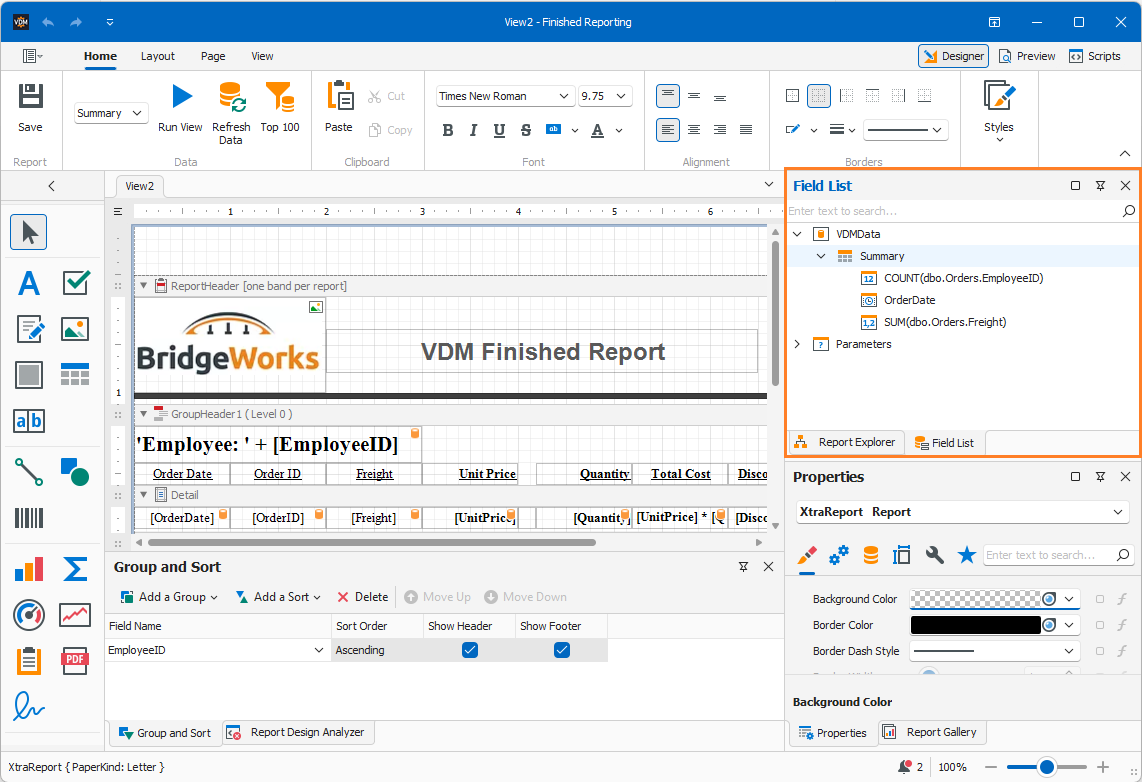Switch to the Layout ribbon tab

click(157, 56)
